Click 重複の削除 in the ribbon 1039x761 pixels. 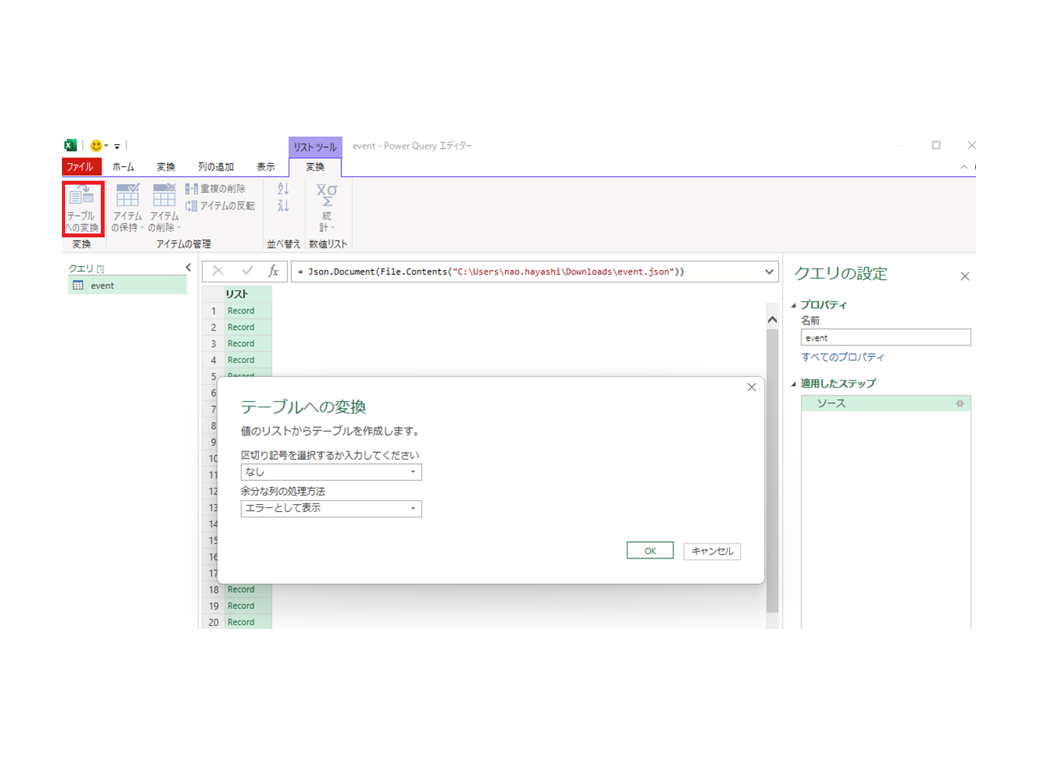point(215,189)
